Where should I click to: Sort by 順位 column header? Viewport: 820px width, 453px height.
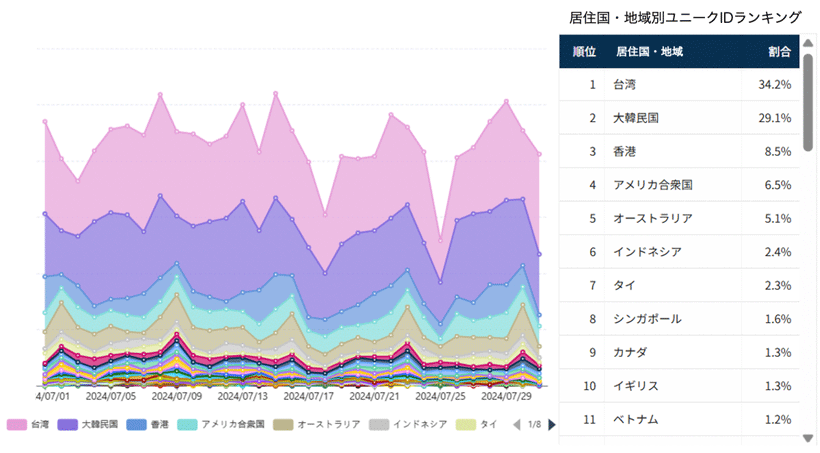point(584,52)
